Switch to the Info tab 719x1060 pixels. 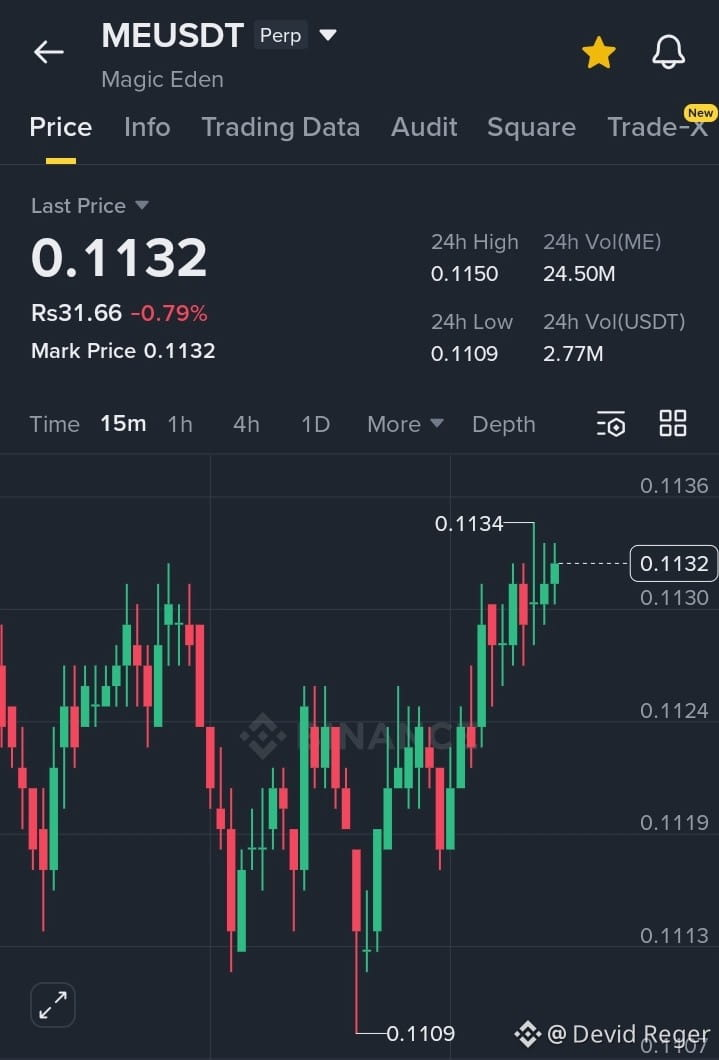pyautogui.click(x=147, y=127)
